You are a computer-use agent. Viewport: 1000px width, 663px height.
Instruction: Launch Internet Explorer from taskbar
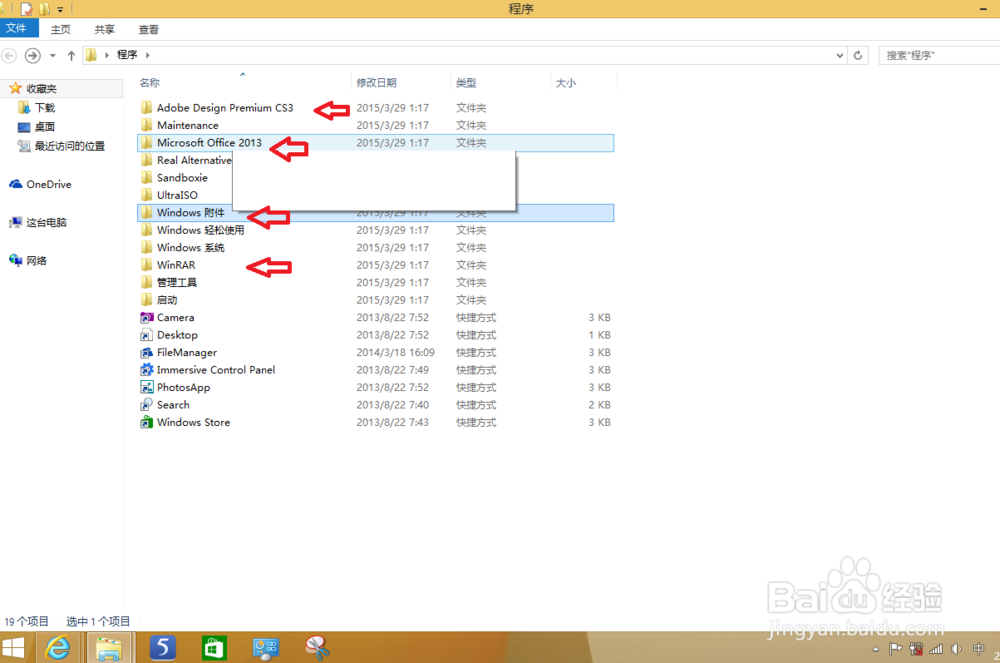pyautogui.click(x=58, y=648)
